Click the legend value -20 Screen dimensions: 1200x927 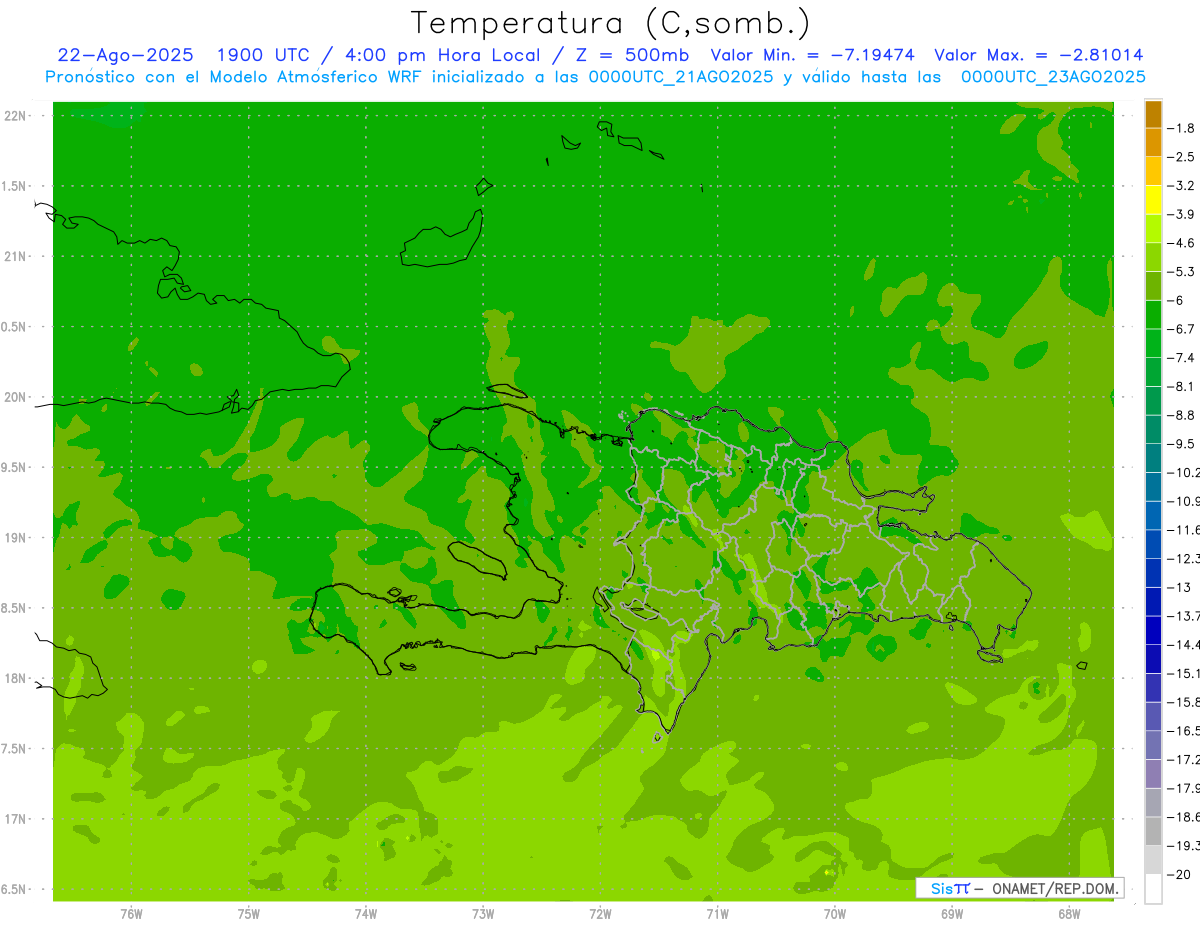tap(1180, 875)
